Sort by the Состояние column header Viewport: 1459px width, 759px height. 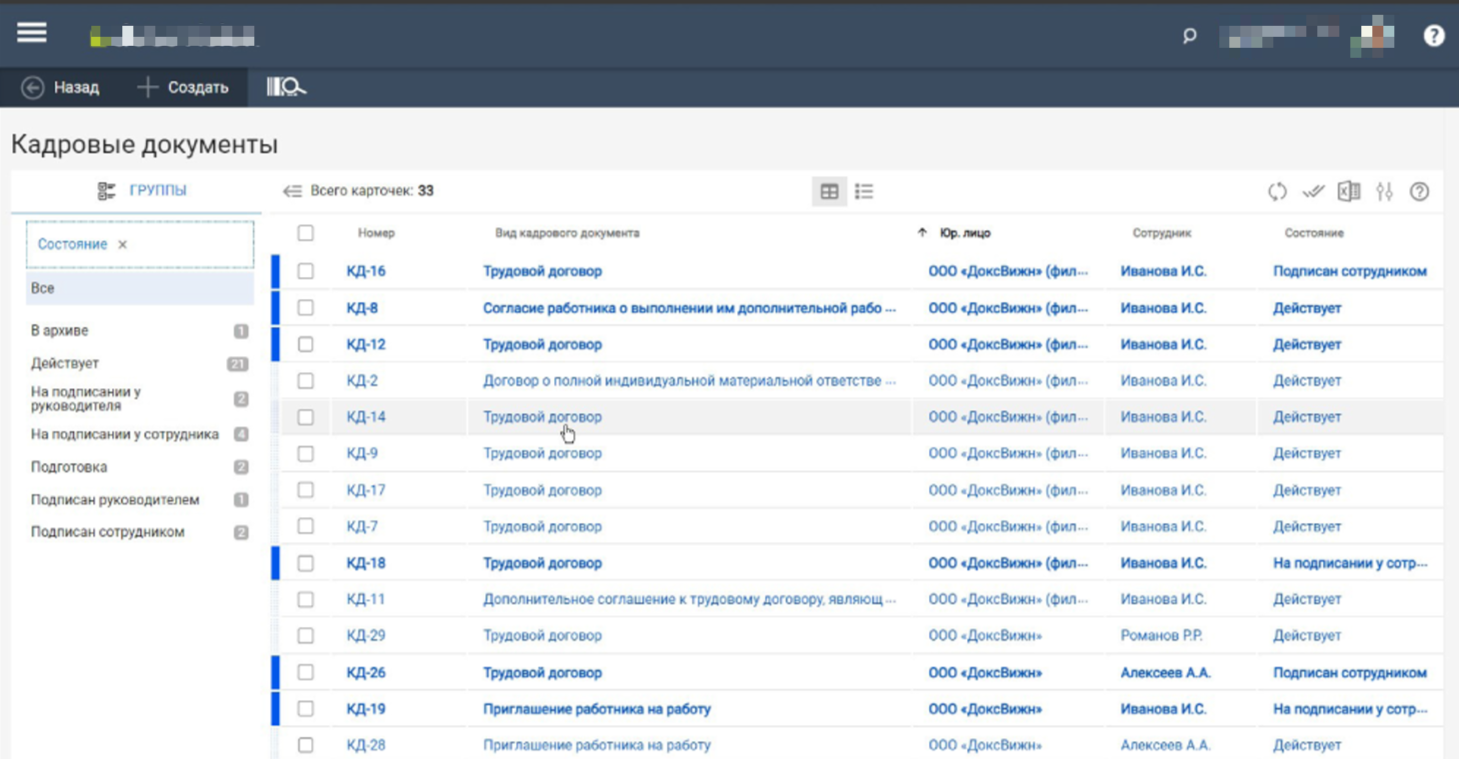coord(1314,233)
